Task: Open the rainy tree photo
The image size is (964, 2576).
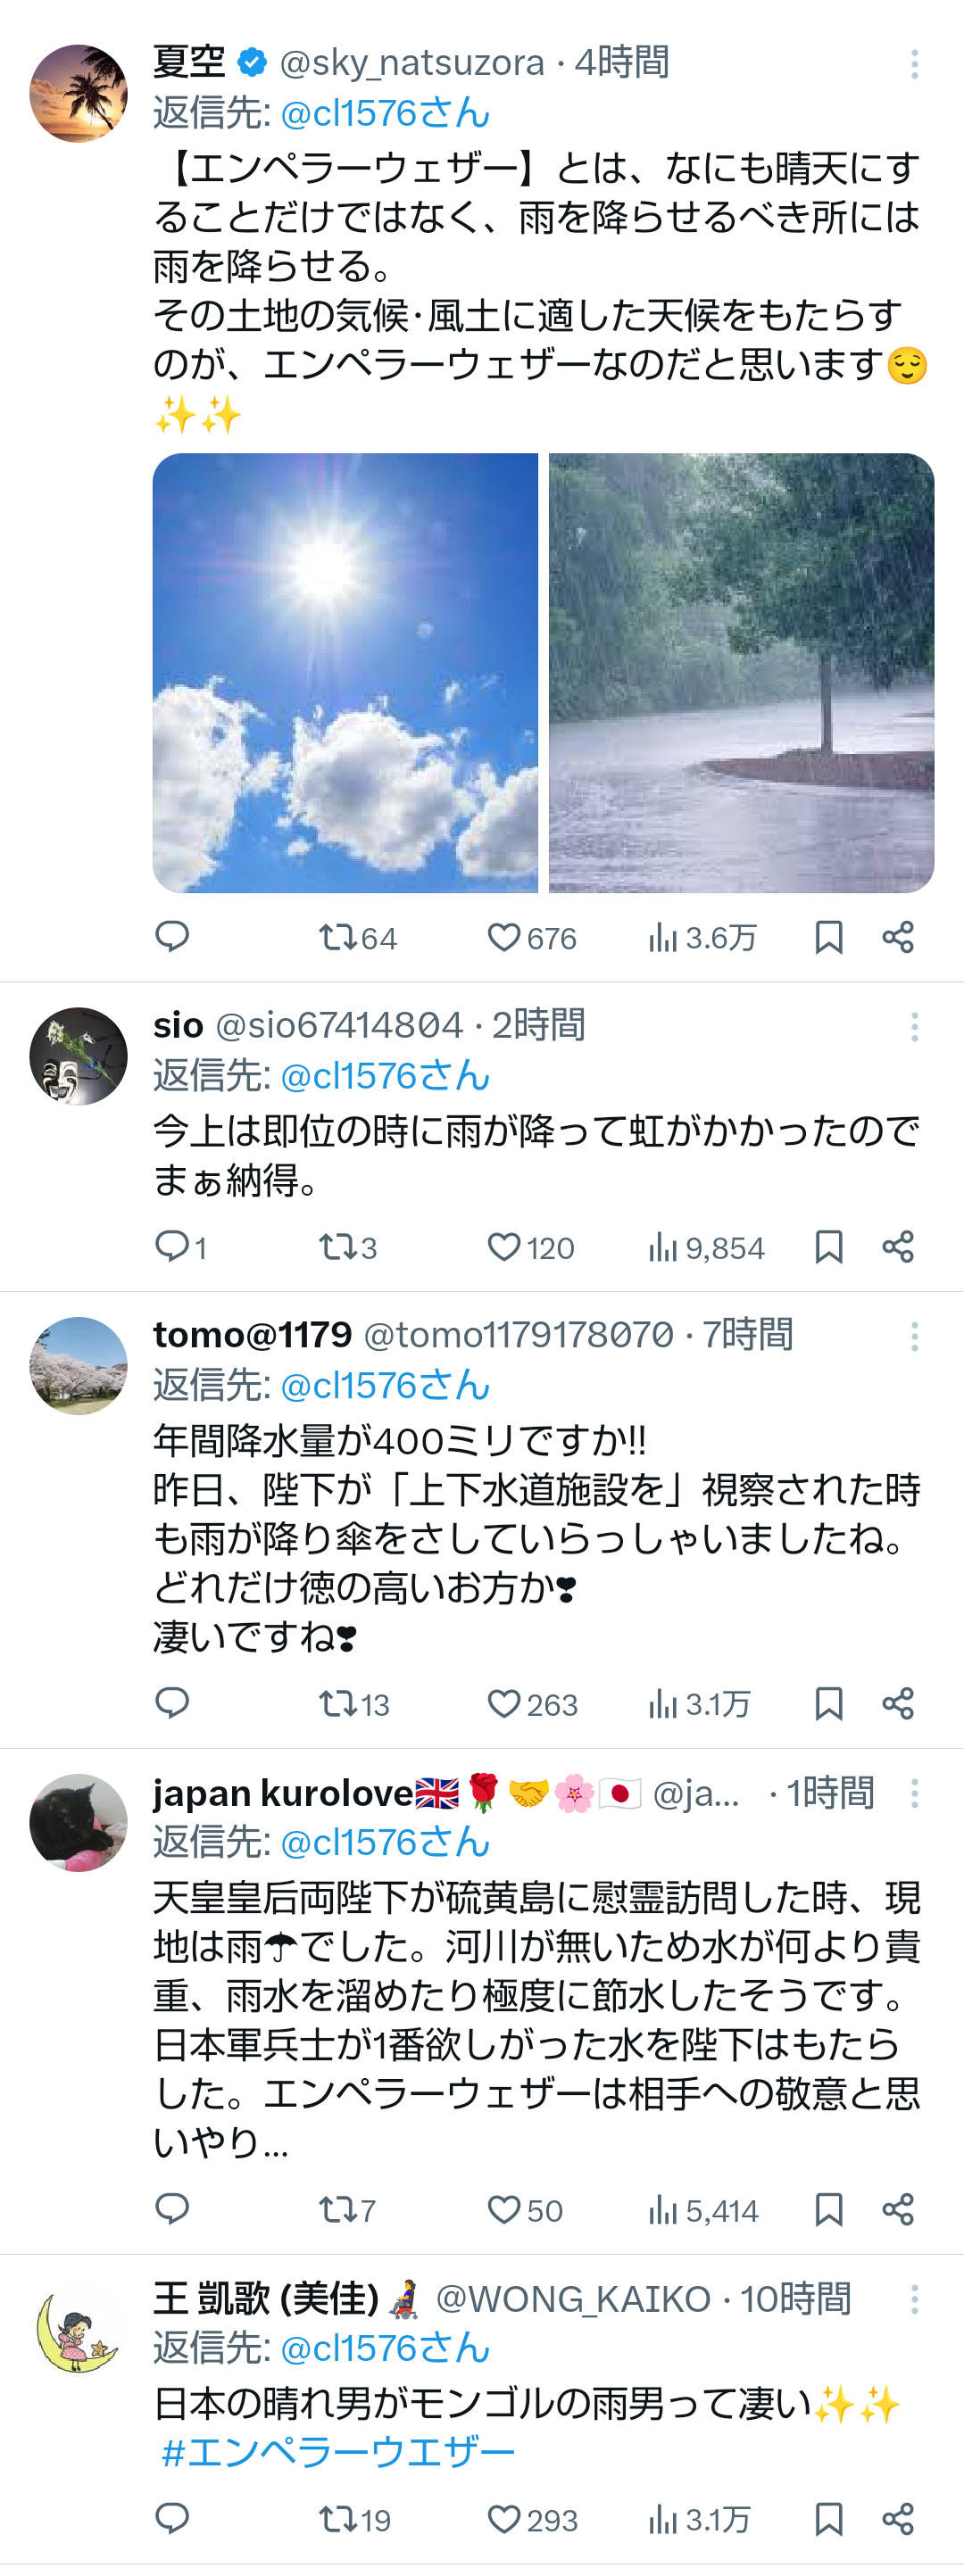Action: coord(741,673)
